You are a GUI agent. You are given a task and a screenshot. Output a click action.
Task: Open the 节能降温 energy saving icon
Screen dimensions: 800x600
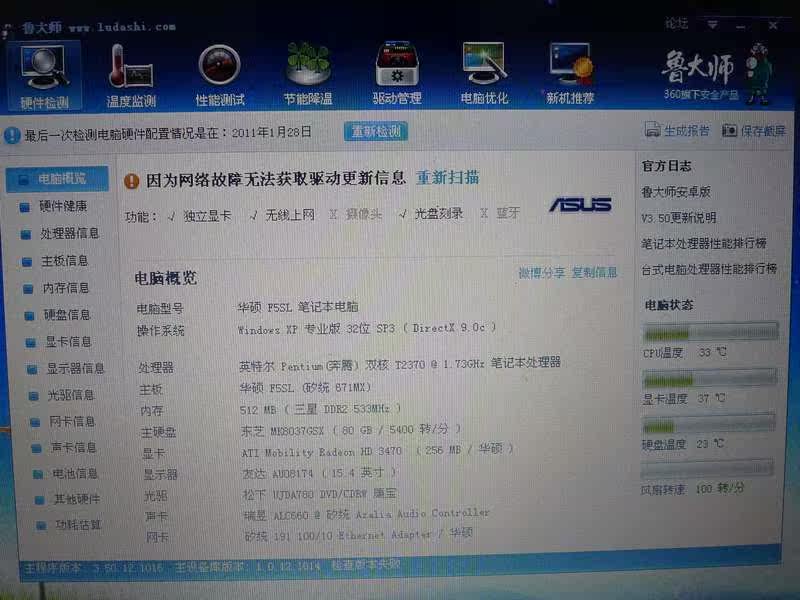pos(308,74)
